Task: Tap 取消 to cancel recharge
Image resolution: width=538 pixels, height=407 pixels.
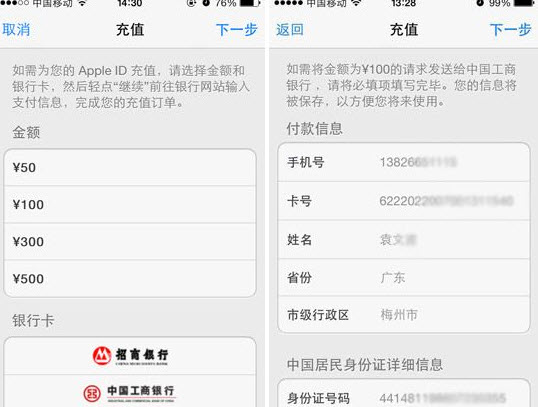Action: tap(16, 30)
